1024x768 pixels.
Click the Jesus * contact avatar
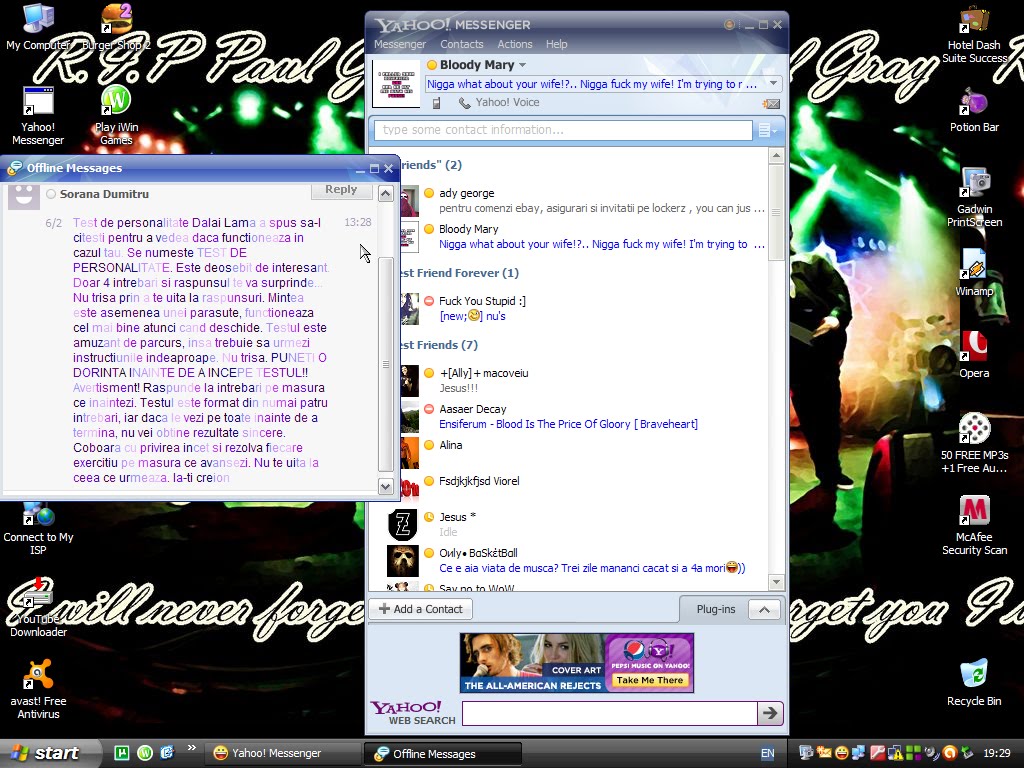[402, 524]
